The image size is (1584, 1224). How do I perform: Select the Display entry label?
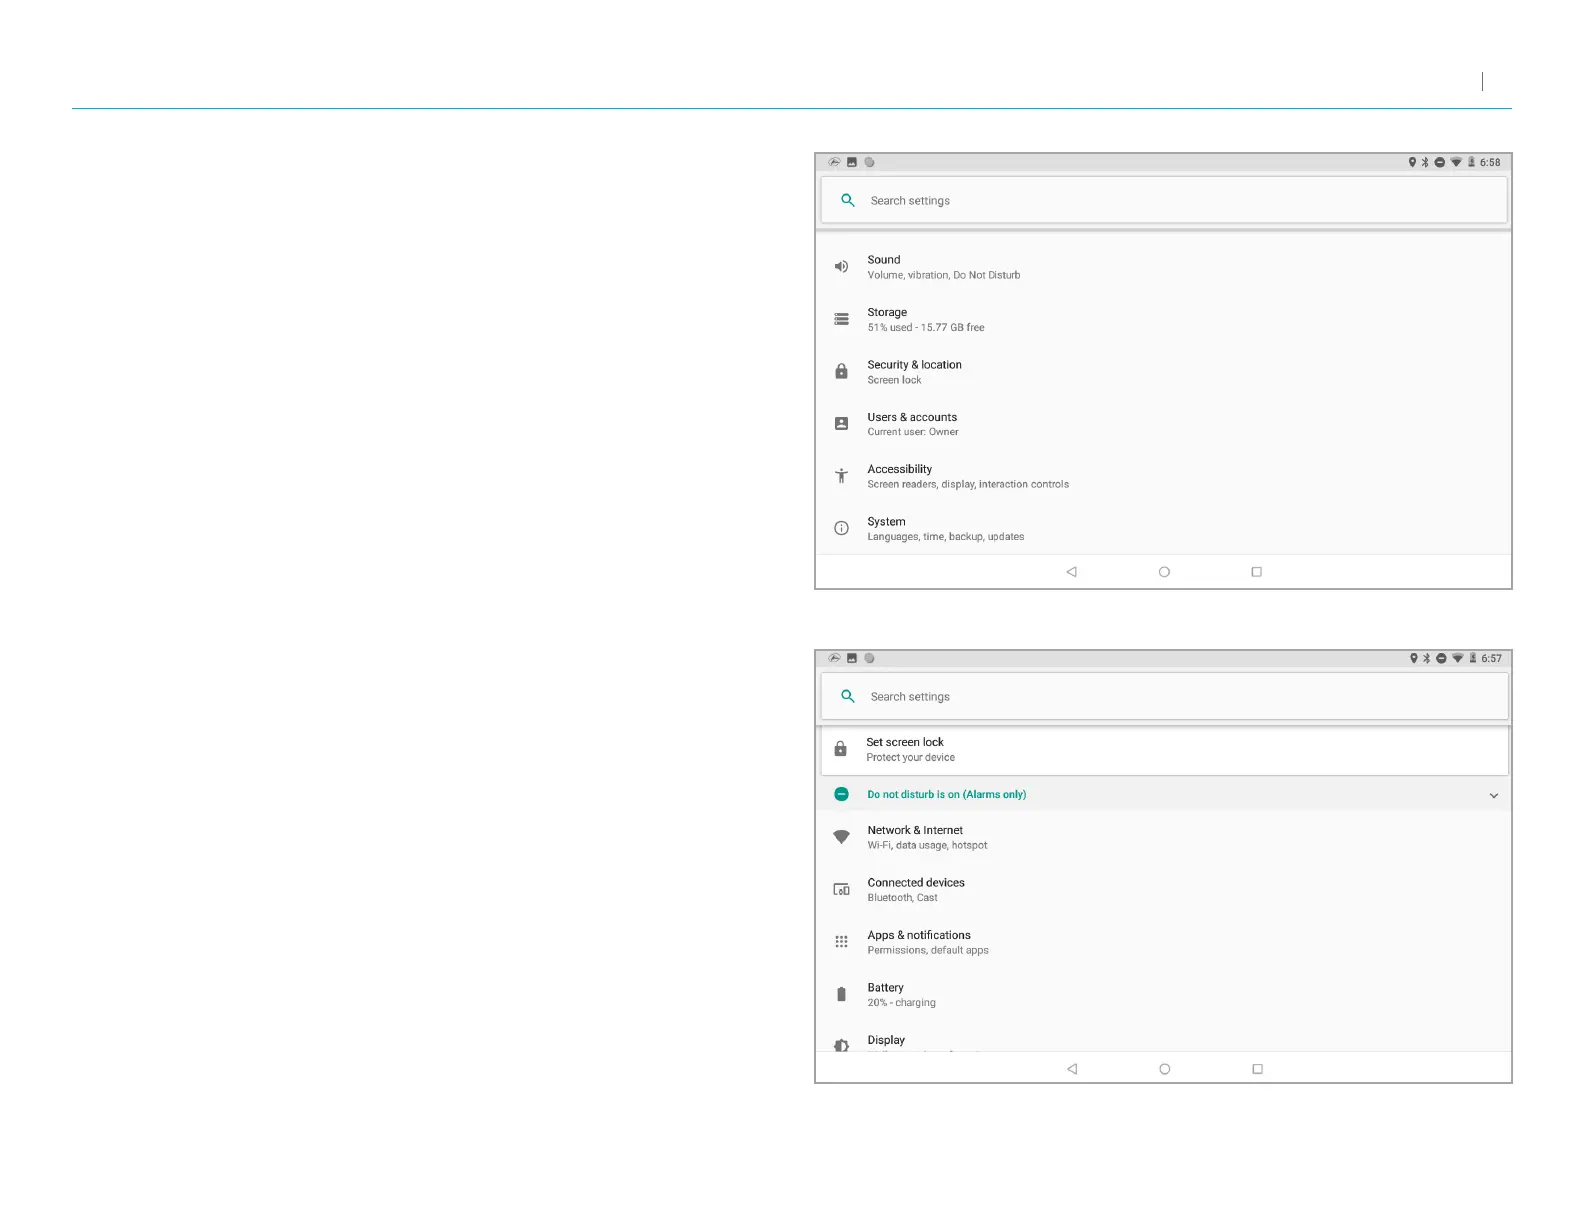coord(886,1040)
